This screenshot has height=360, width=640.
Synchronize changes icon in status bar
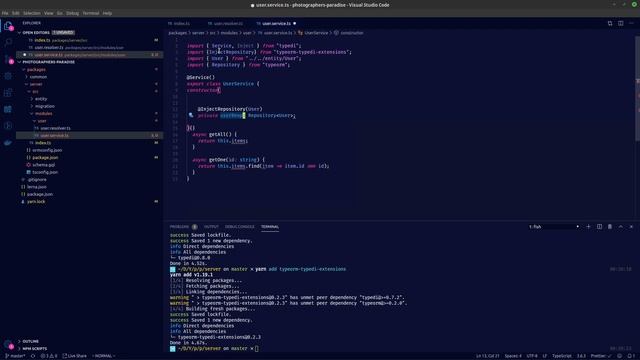33,356
